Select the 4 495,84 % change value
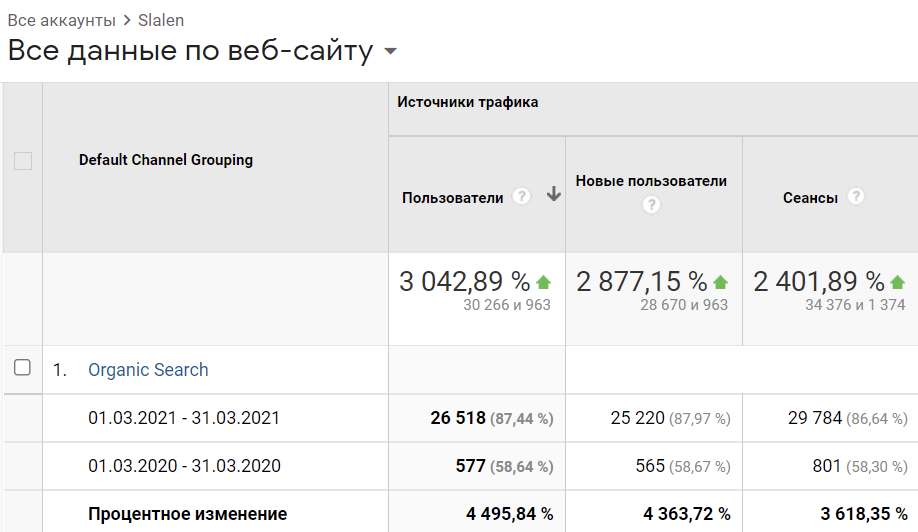The image size is (918, 532). pyautogui.click(x=509, y=514)
